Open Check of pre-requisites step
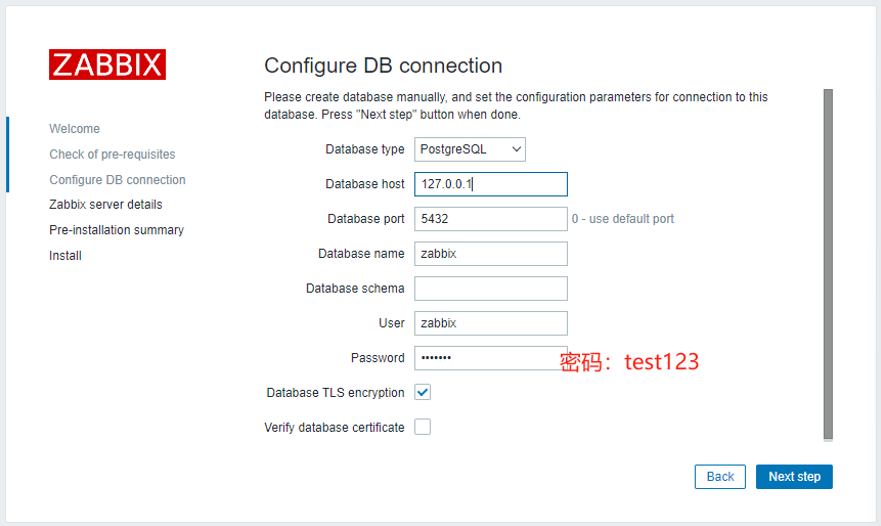Viewport: 881px width, 526px height. tap(112, 154)
